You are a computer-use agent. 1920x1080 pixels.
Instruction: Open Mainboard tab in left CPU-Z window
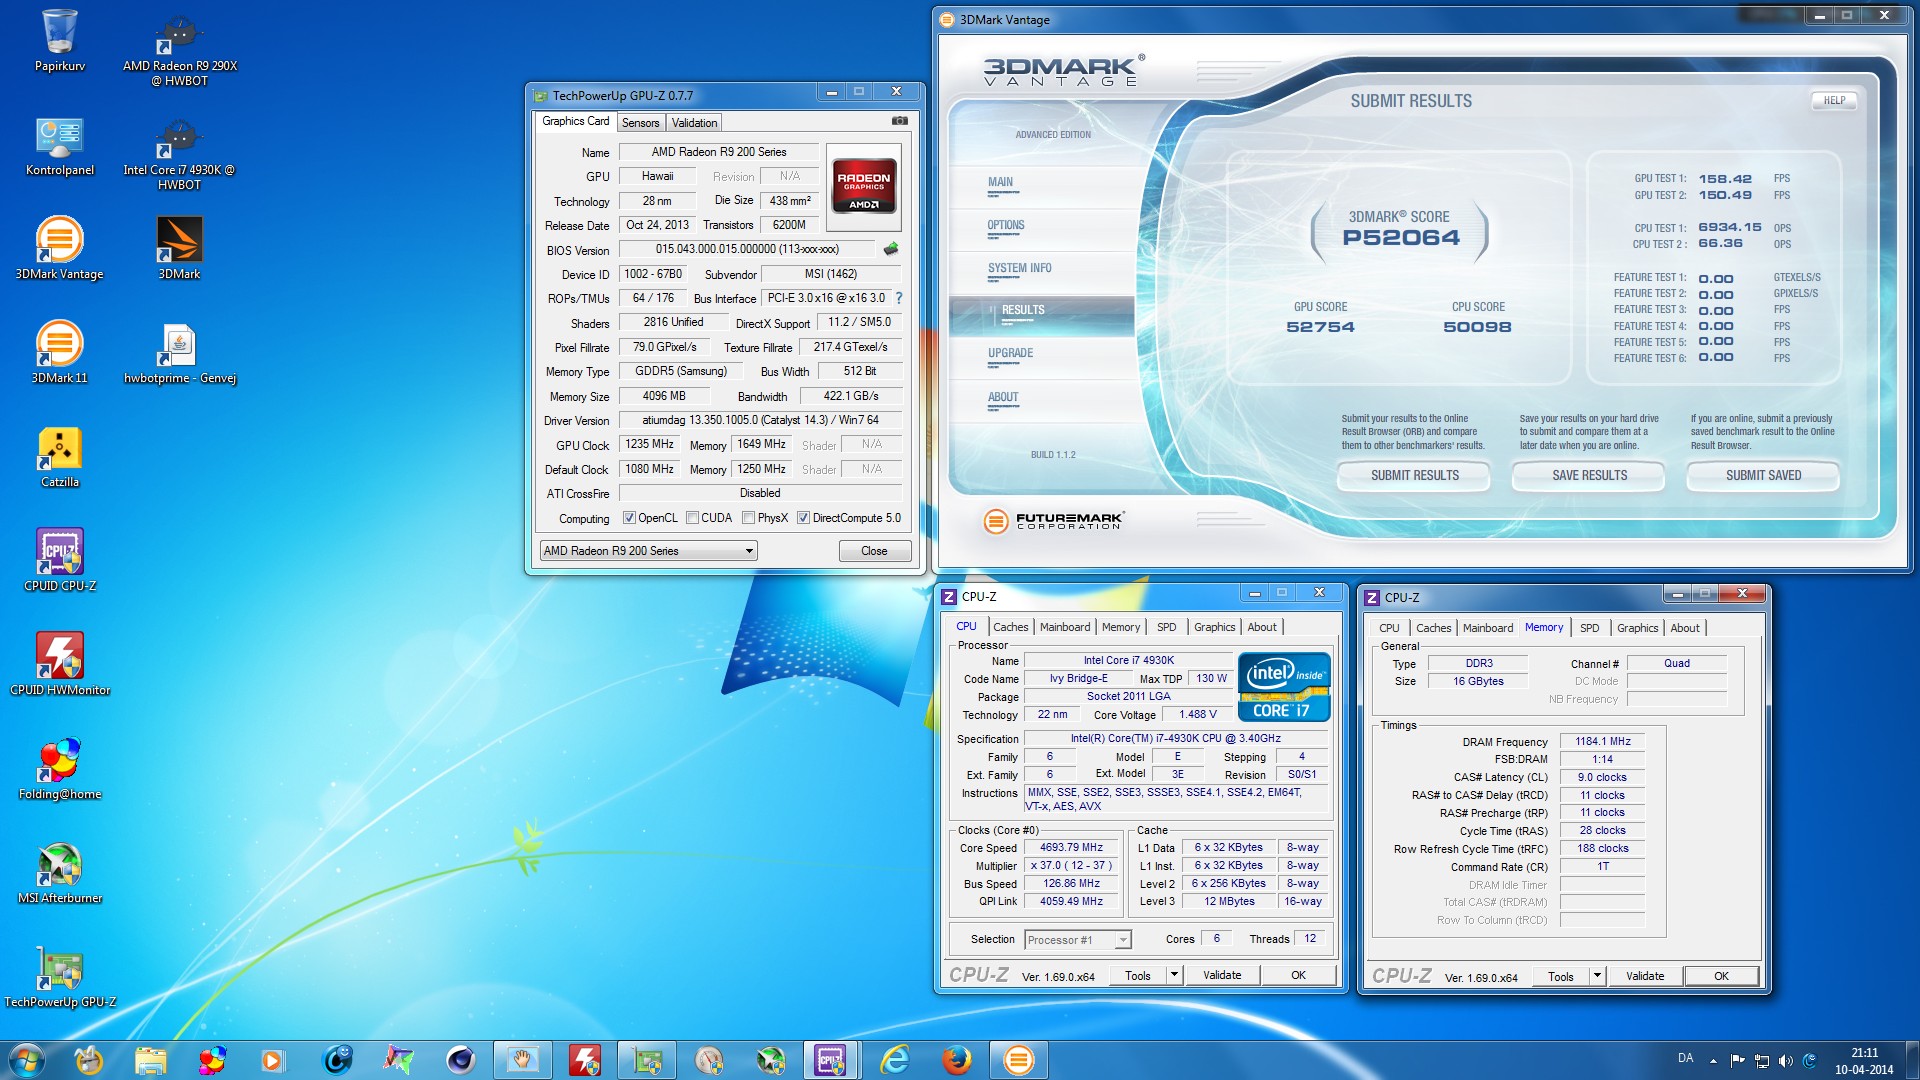click(x=1065, y=627)
